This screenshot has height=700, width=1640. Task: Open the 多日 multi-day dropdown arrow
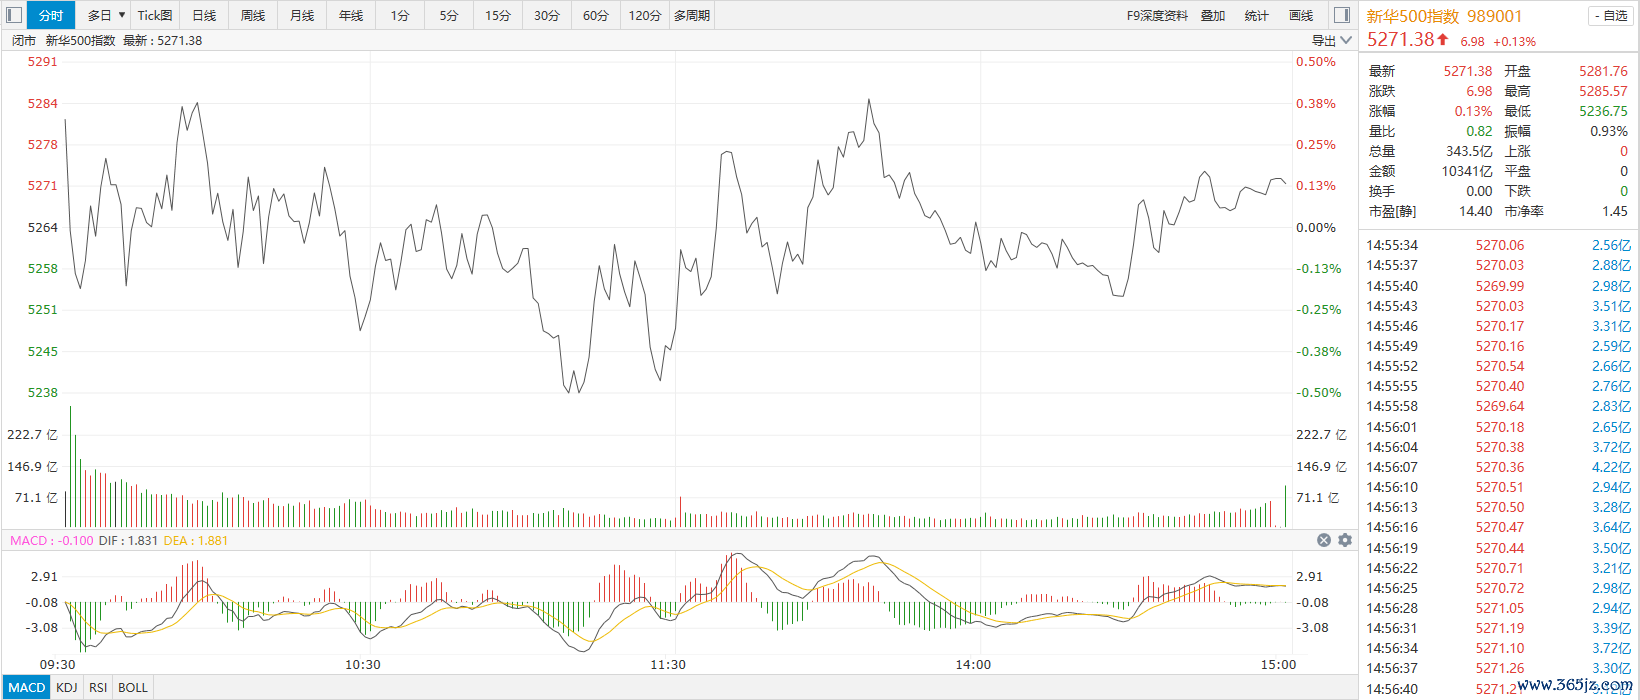(x=122, y=15)
